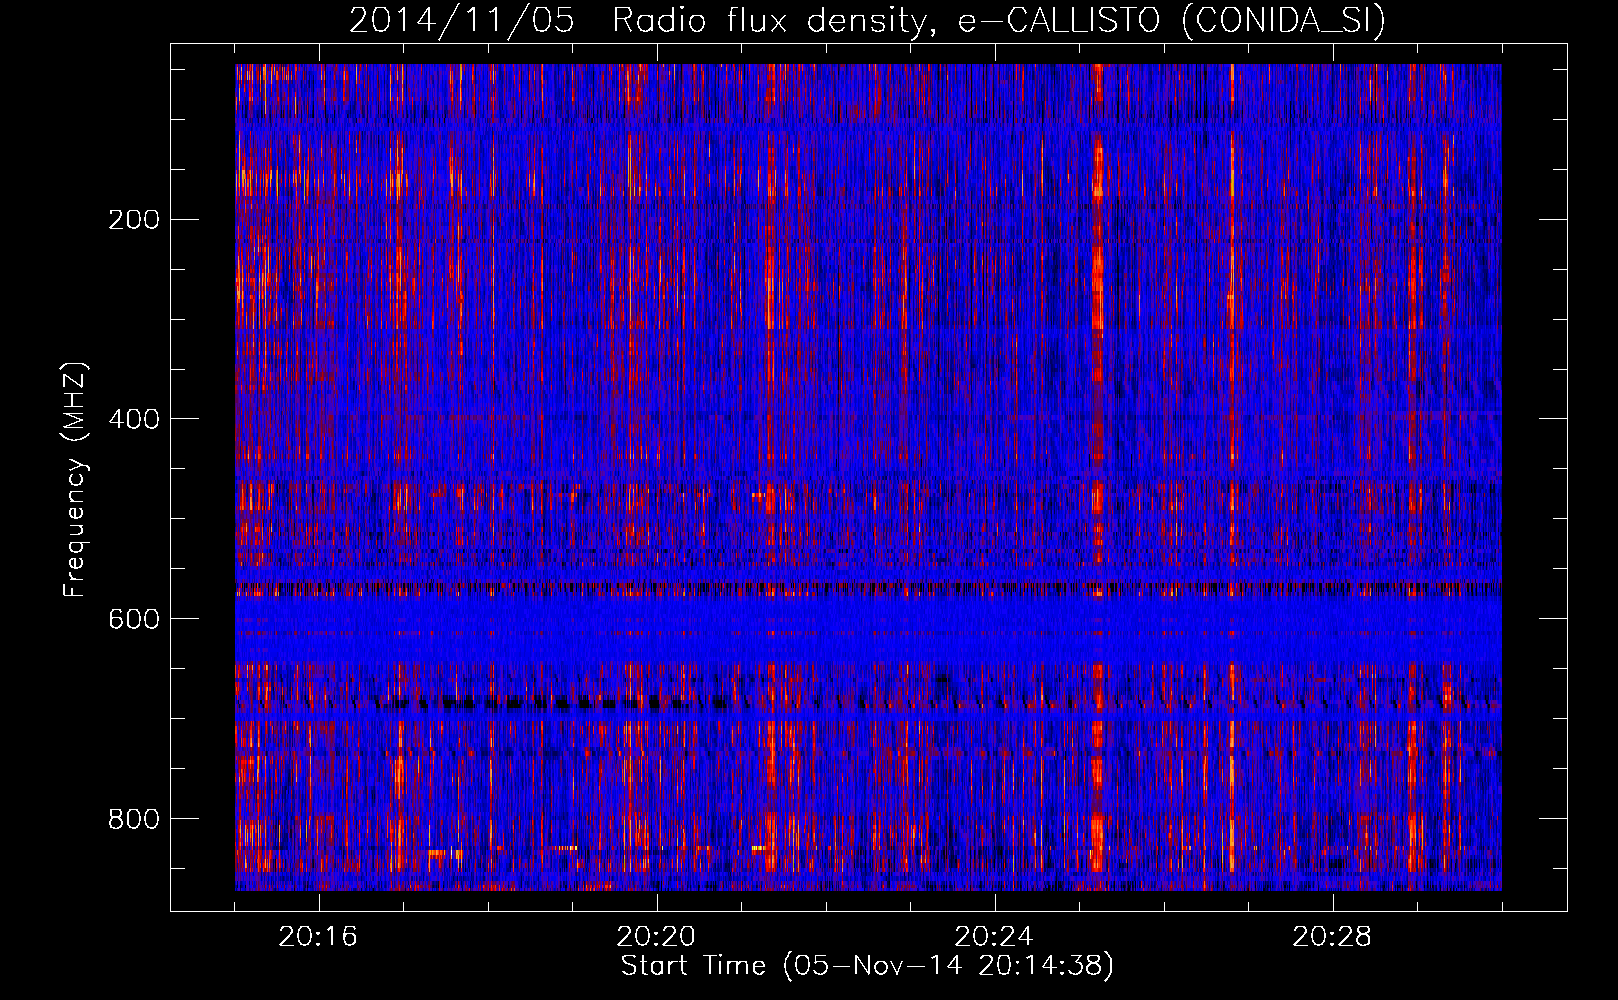This screenshot has width=1618, height=1000.
Task: Click the 600 MHz frequency tick label
Action: (x=133, y=619)
